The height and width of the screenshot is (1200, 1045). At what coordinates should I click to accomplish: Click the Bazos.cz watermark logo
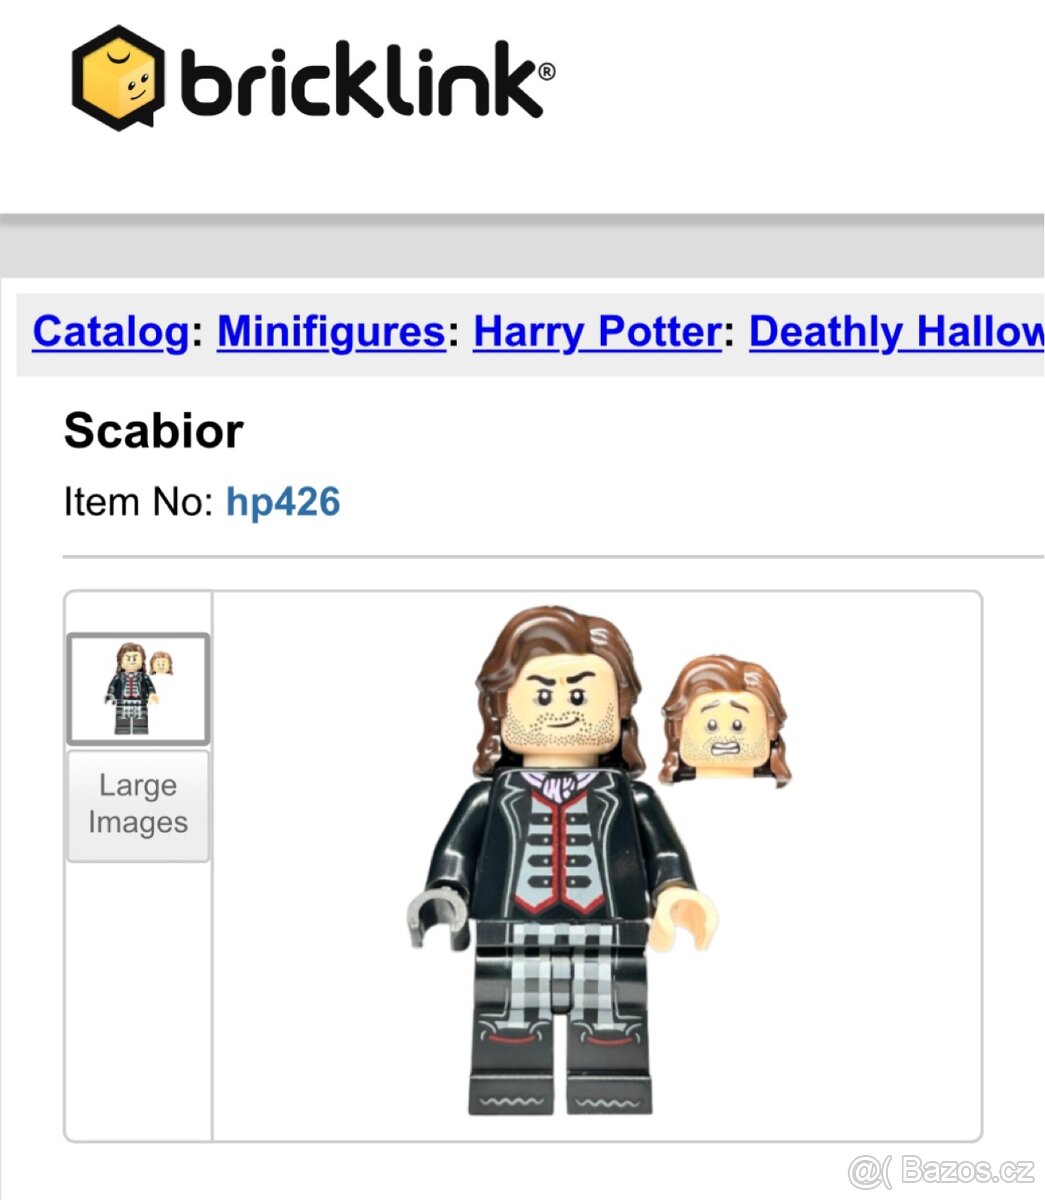tap(941, 1170)
